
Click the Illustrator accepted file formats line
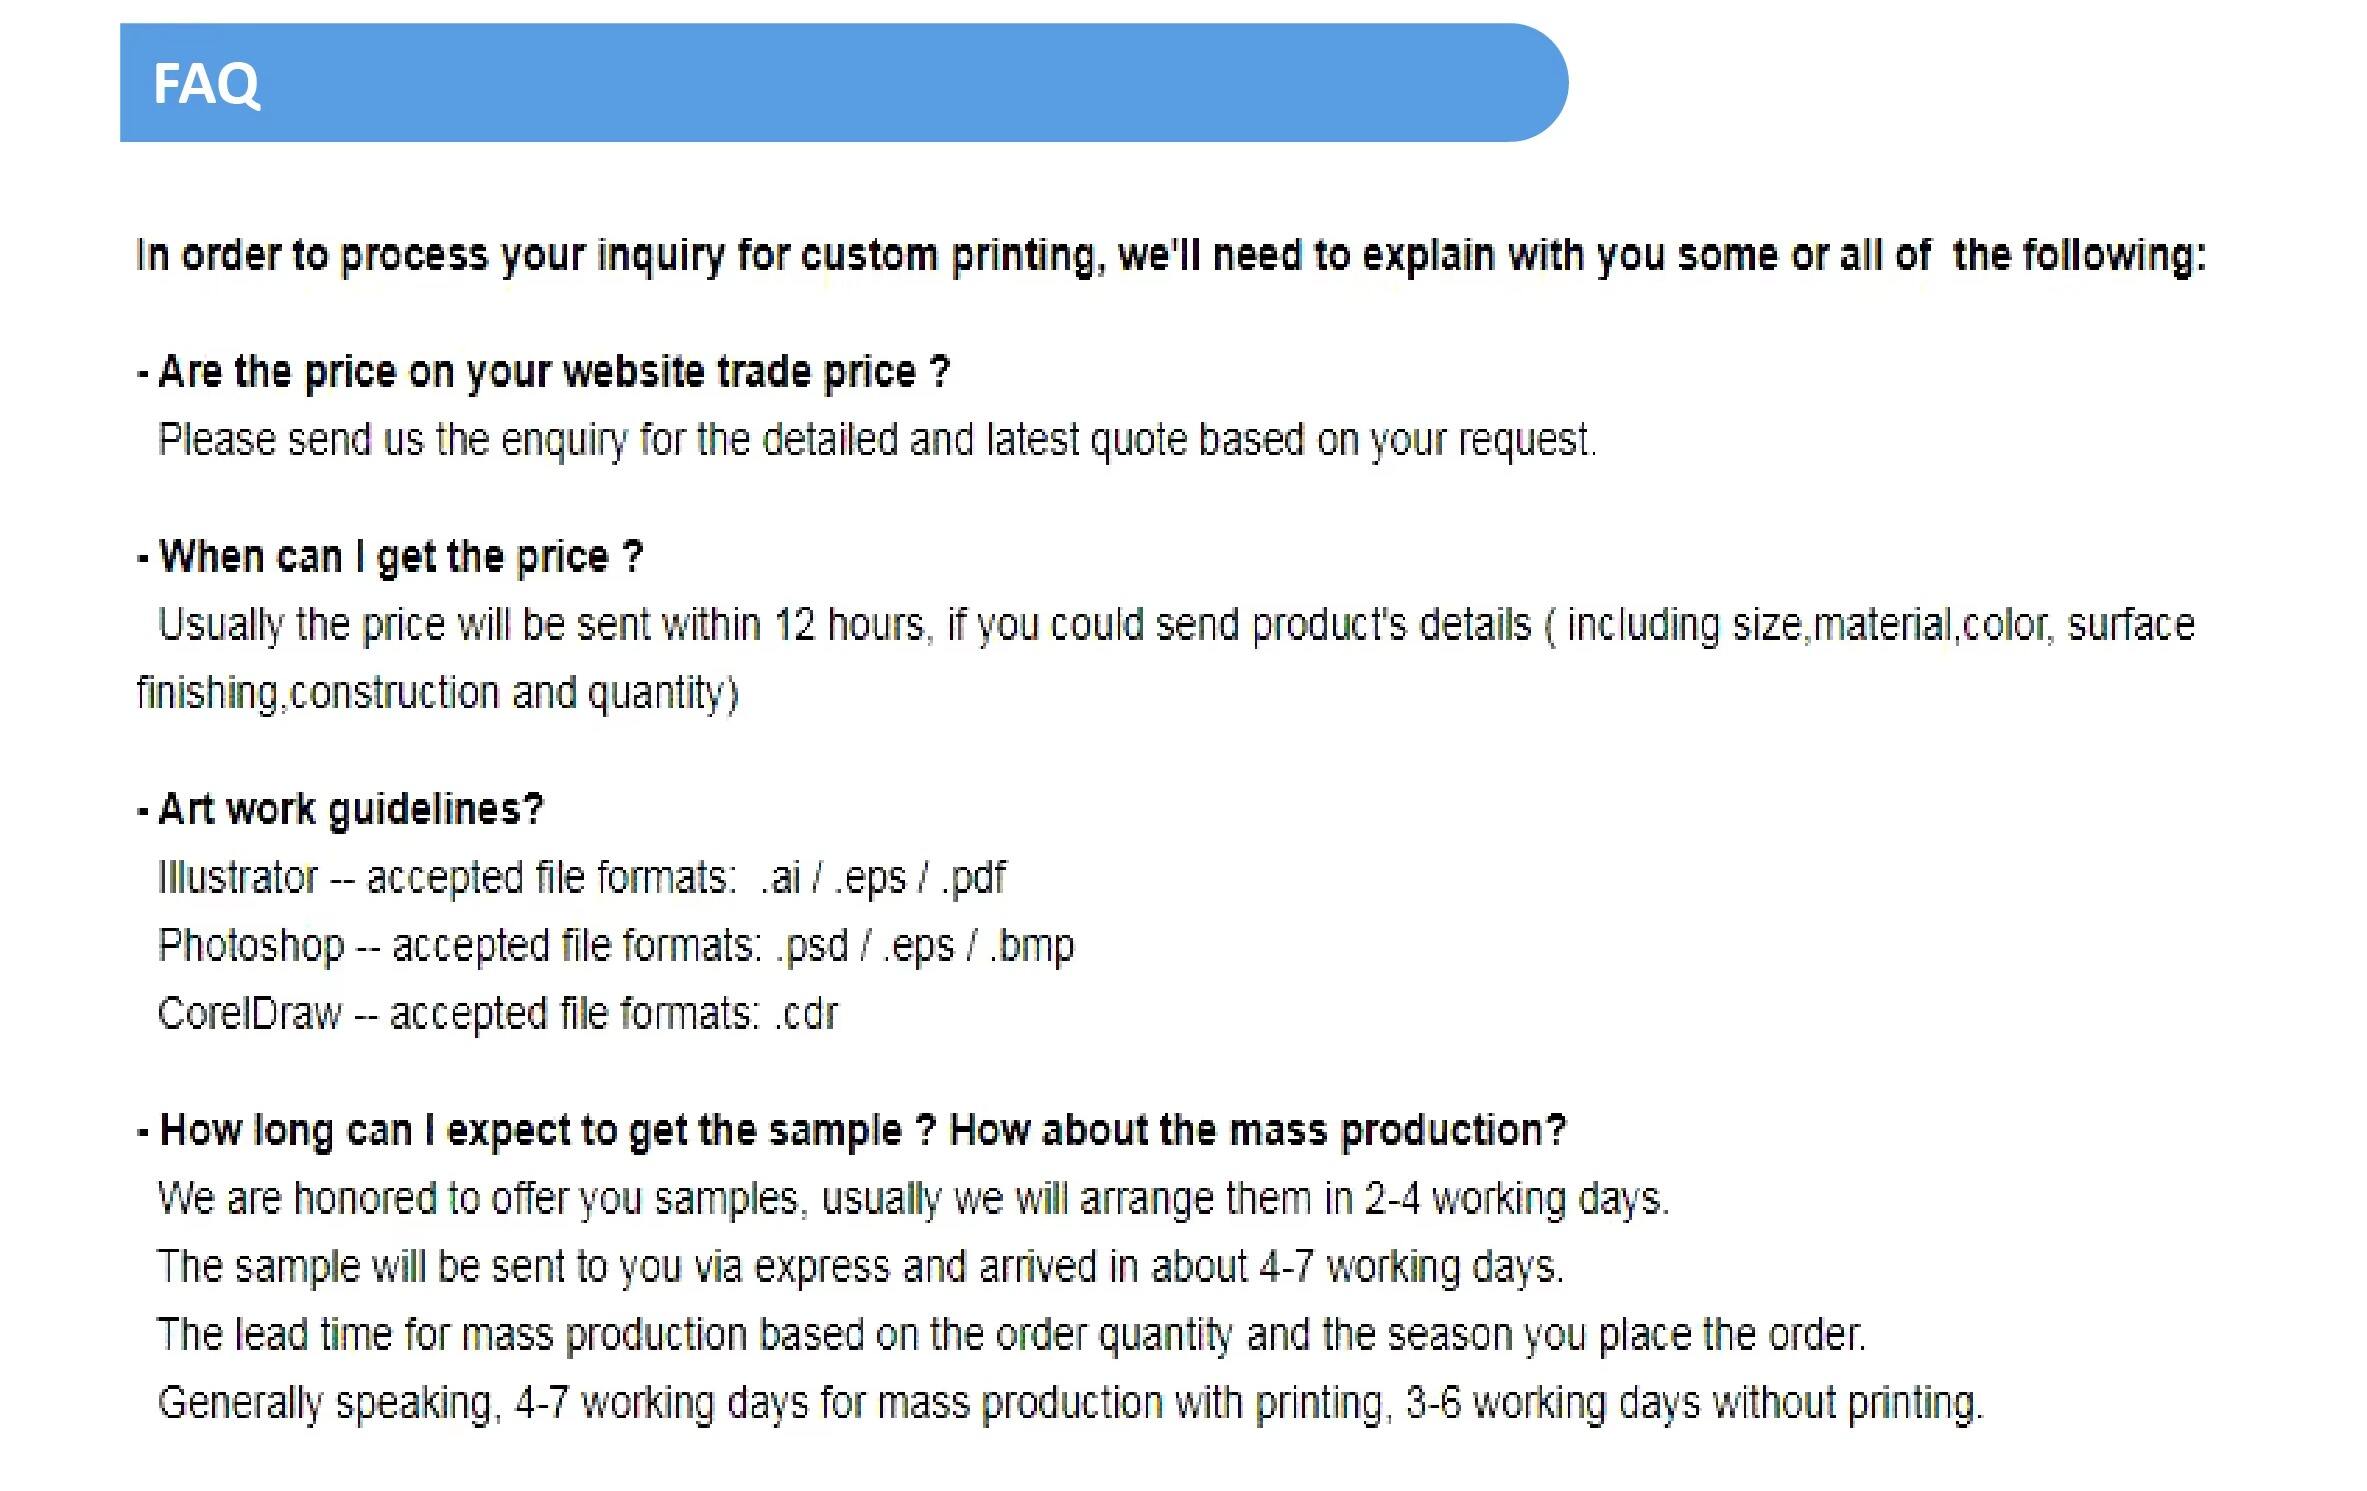582,877
